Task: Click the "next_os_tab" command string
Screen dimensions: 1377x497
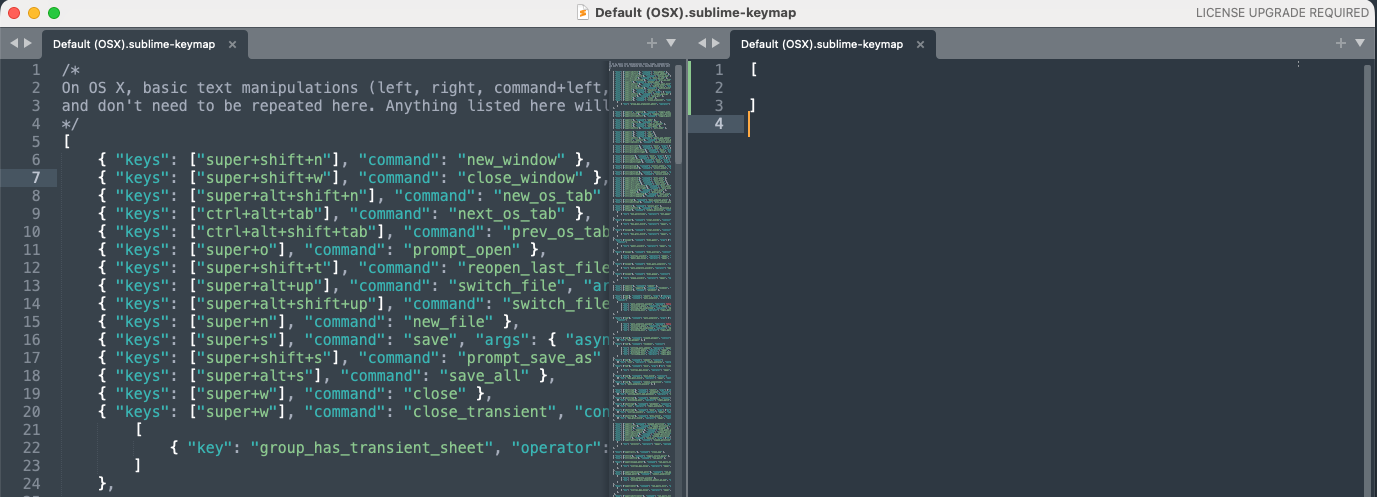Action: click(512, 214)
